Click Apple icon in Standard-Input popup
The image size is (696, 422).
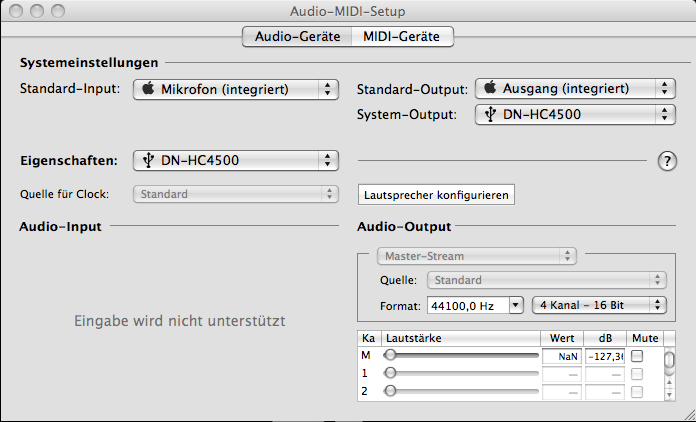148,89
